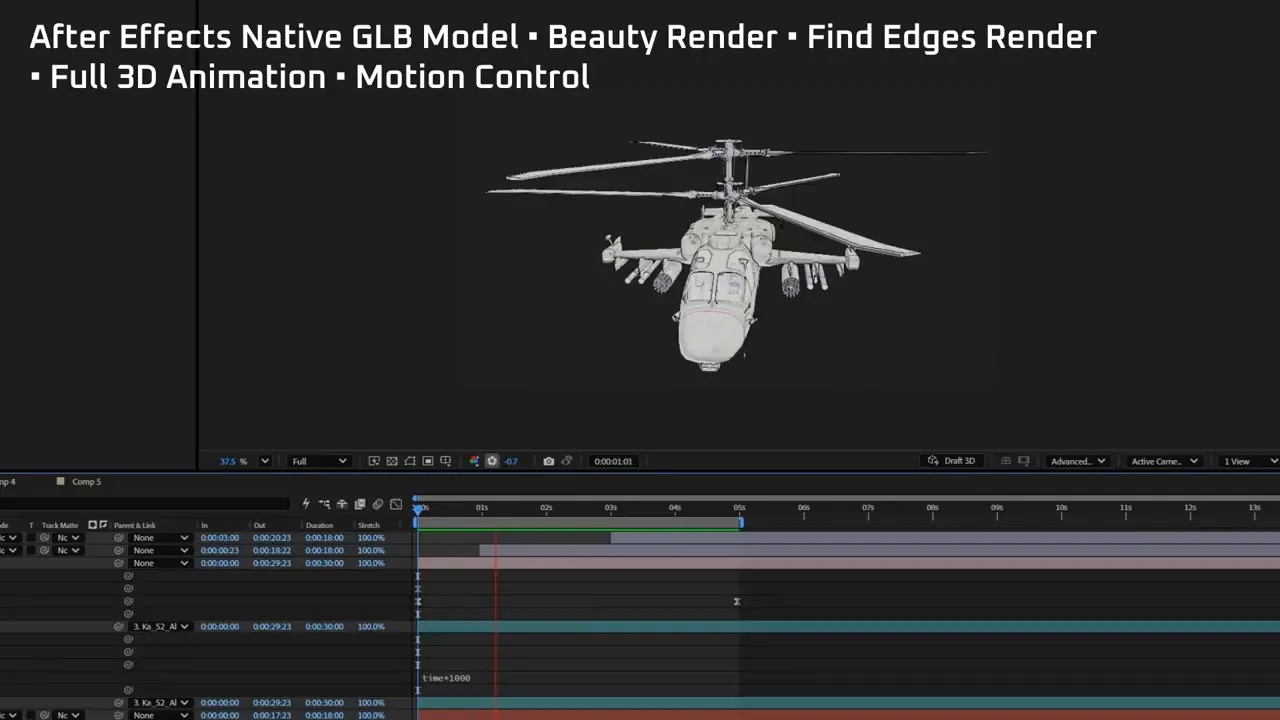
Task: Enable the frame blending icon
Action: click(x=360, y=504)
